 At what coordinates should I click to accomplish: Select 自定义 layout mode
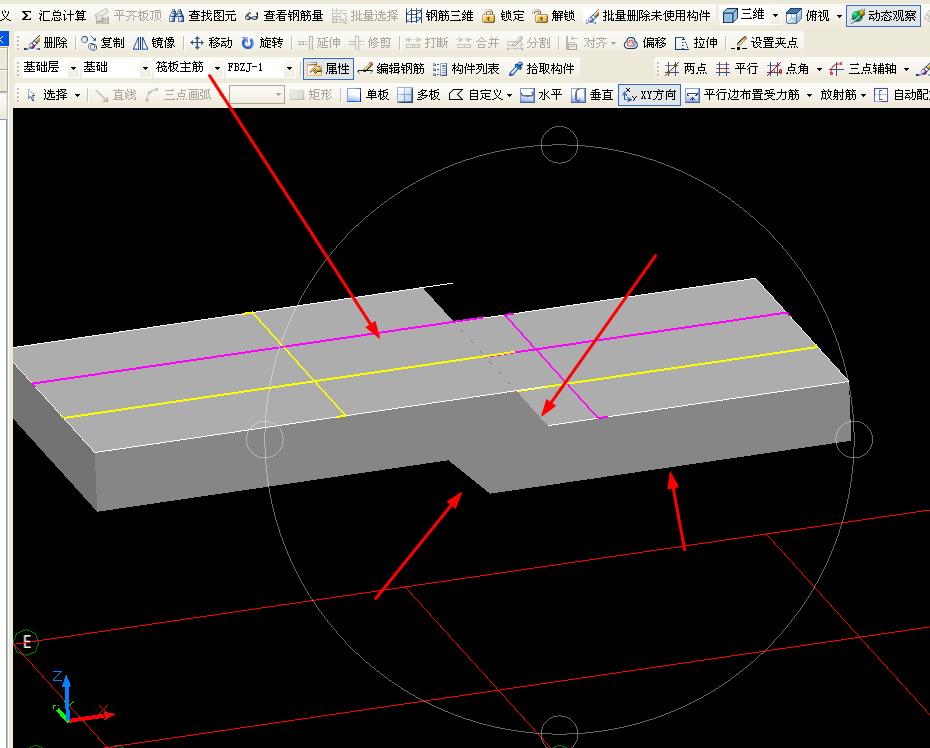[476, 95]
